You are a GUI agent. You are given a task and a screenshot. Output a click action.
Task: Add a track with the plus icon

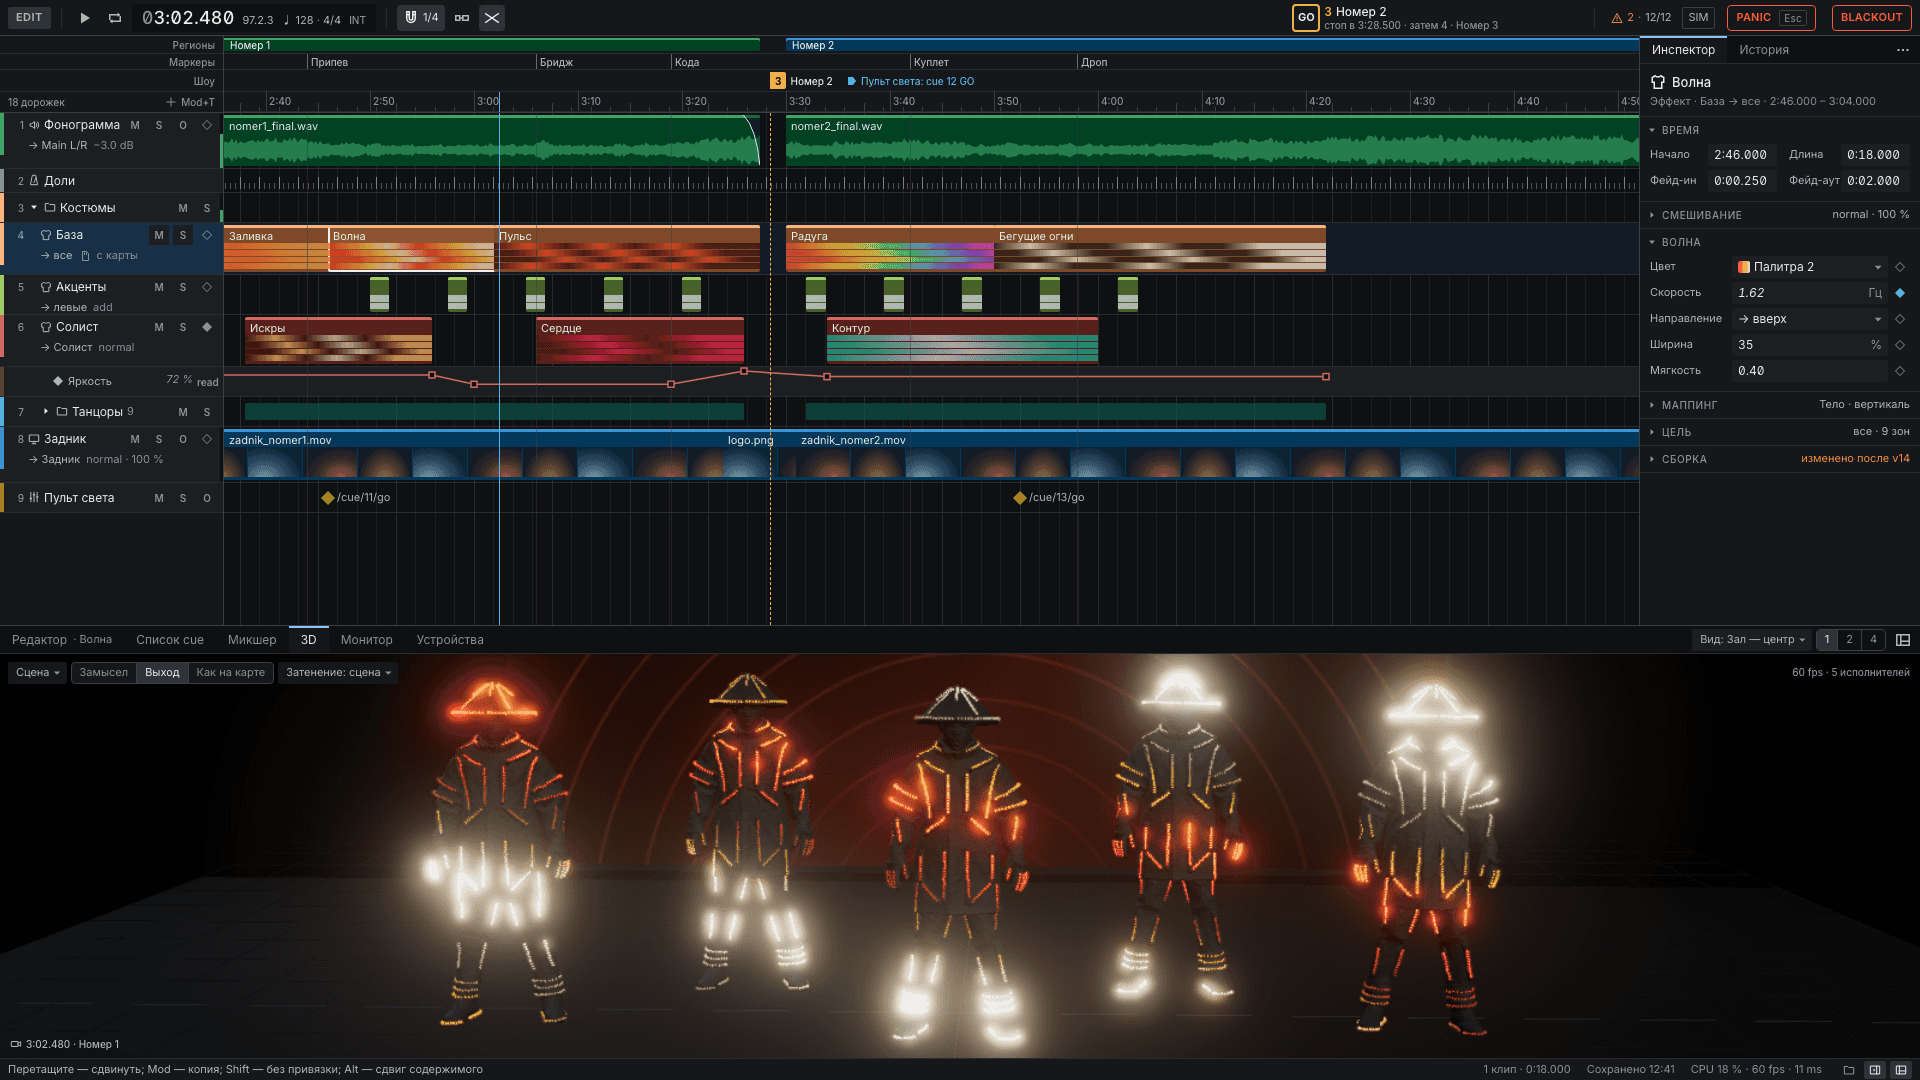pyautogui.click(x=171, y=102)
